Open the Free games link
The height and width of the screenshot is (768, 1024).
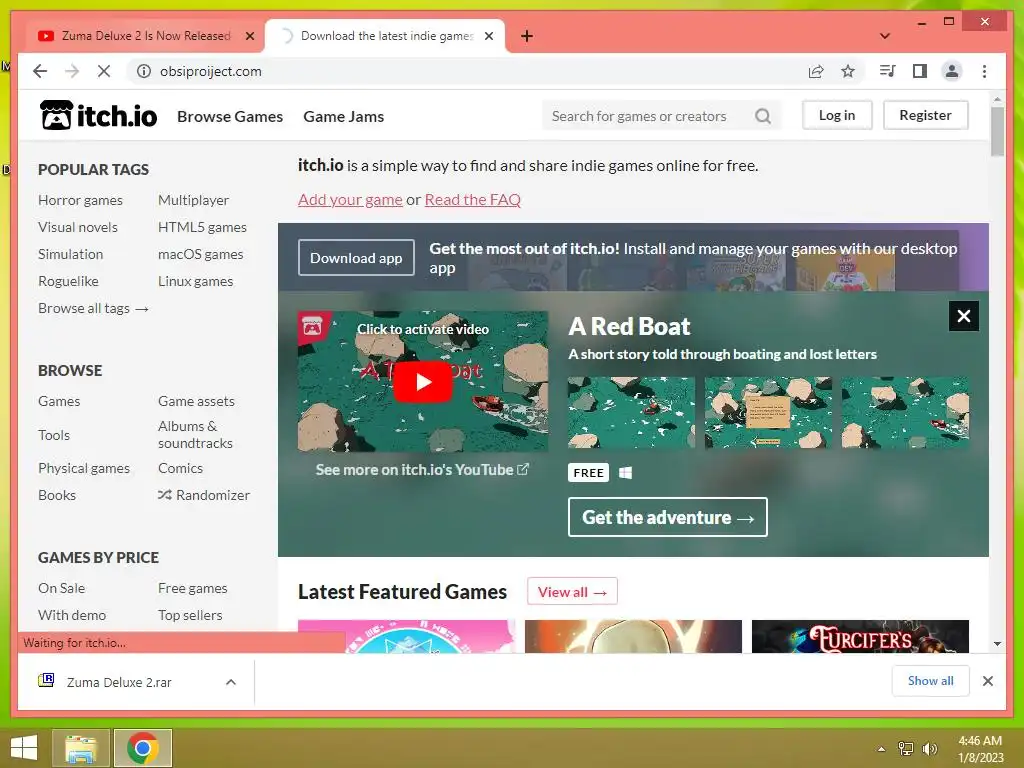[193, 588]
